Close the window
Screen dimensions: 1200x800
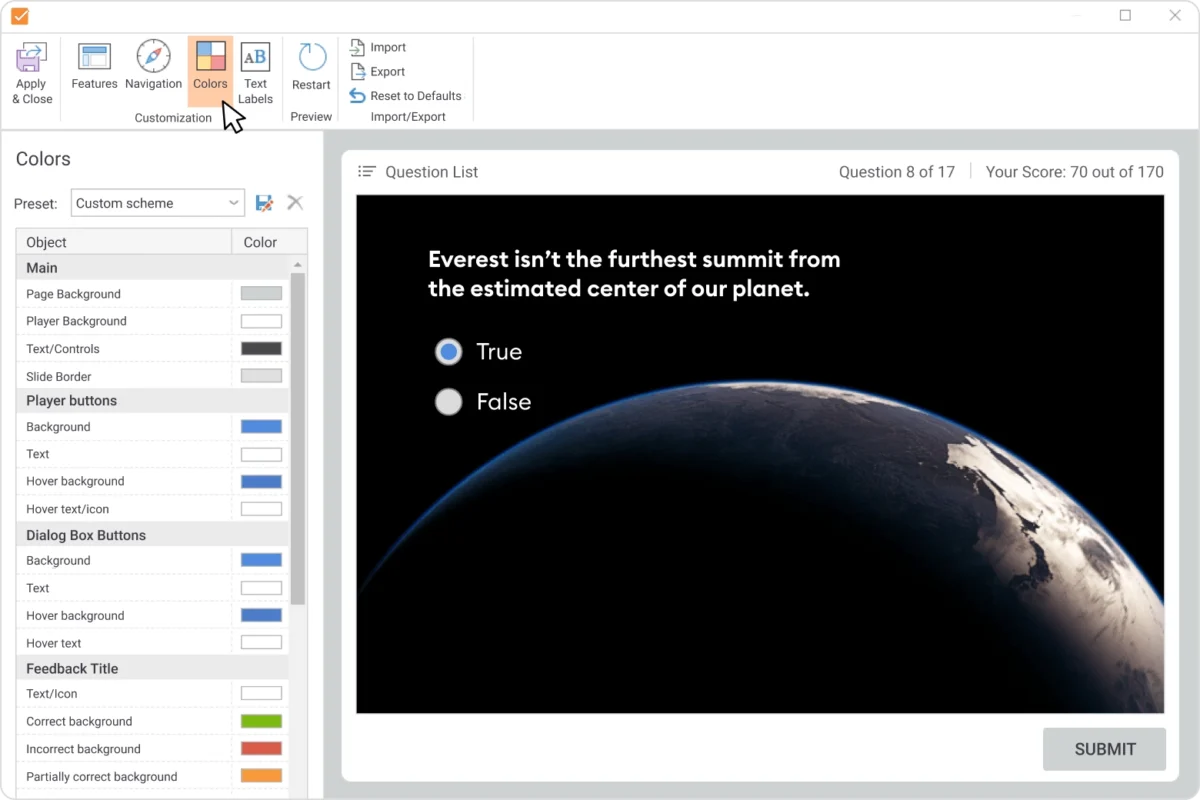(x=1175, y=15)
